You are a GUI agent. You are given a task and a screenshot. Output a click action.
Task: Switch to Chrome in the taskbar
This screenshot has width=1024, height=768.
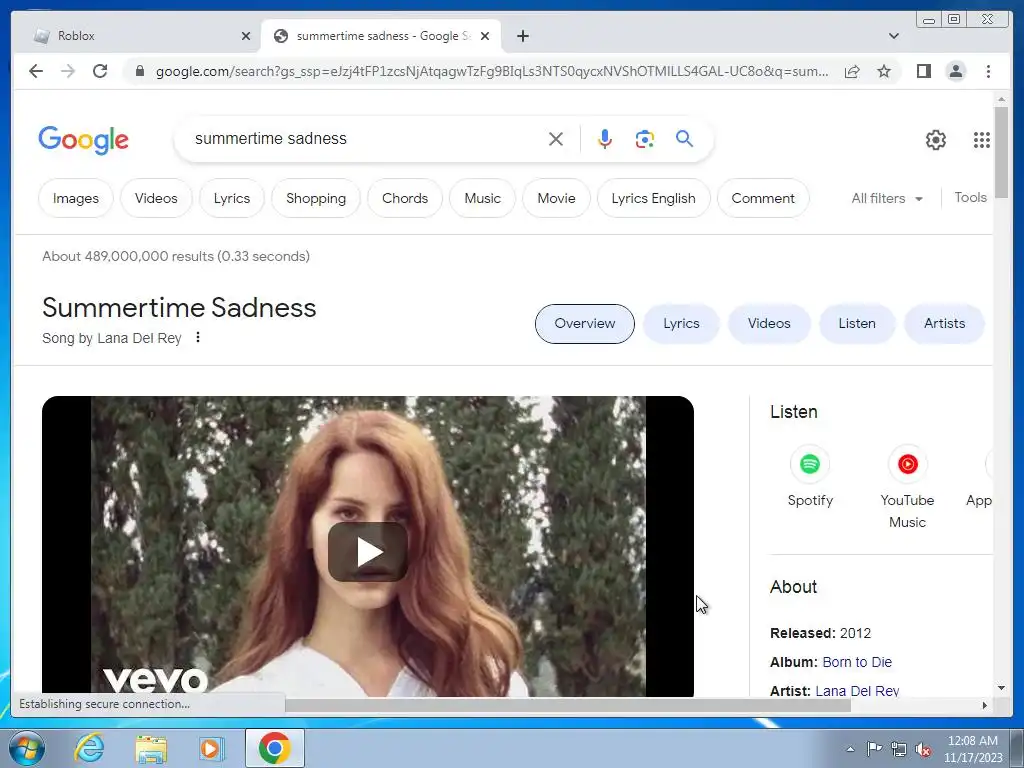point(274,748)
